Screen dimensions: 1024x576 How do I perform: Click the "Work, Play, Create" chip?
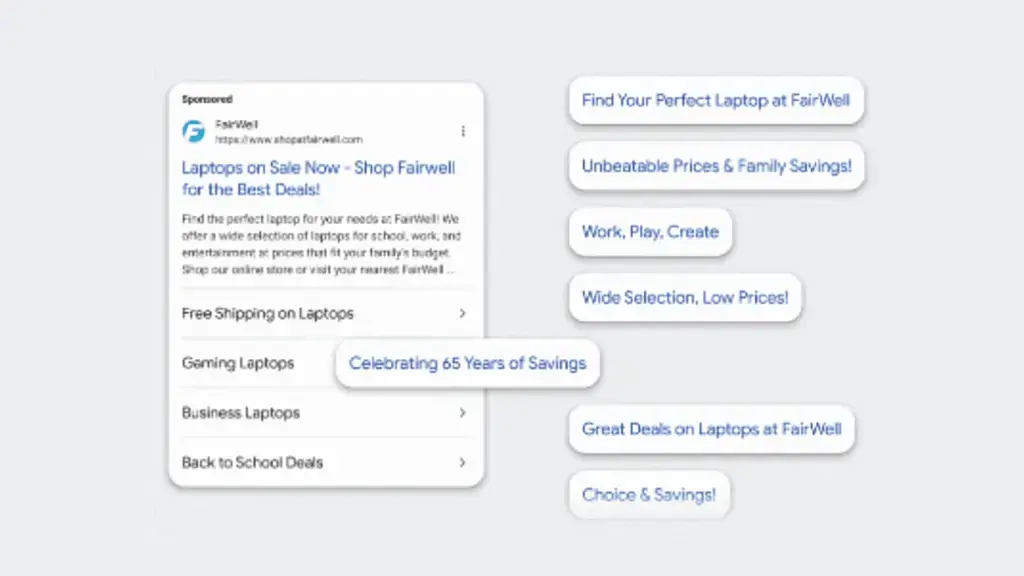click(650, 232)
